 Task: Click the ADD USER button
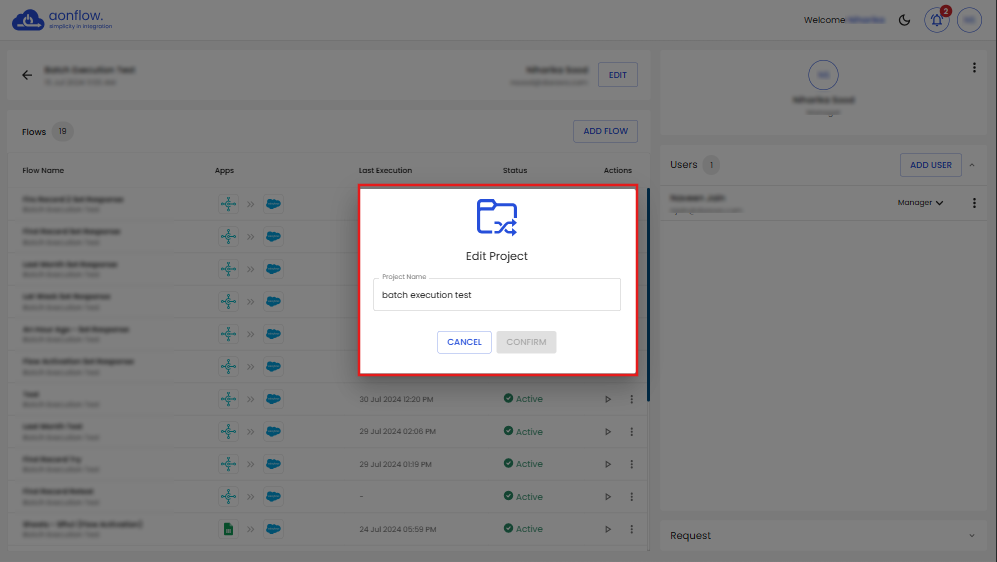(x=930, y=165)
